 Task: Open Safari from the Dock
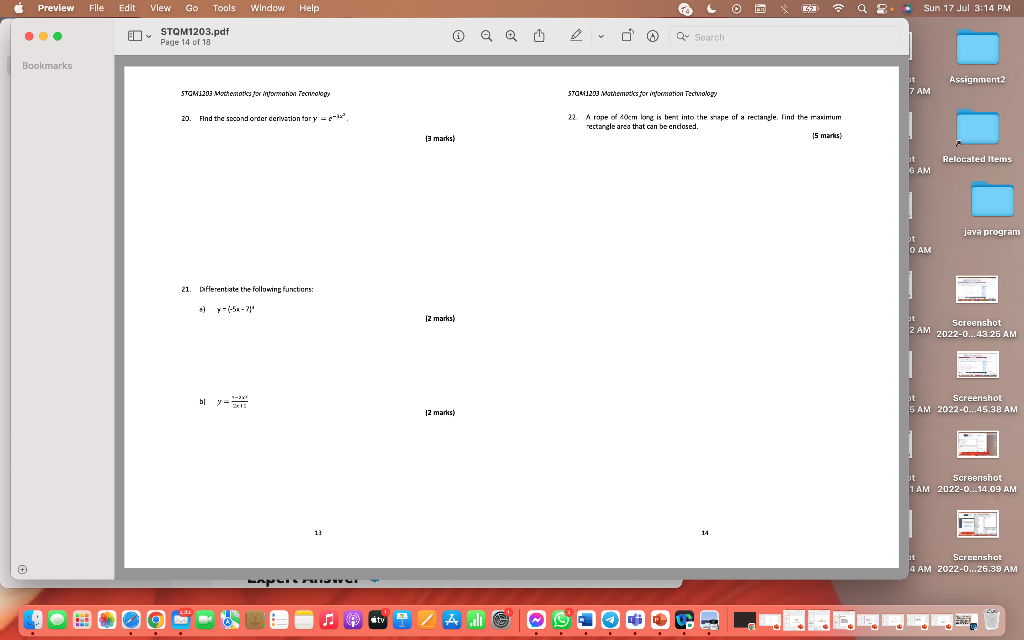(131, 619)
